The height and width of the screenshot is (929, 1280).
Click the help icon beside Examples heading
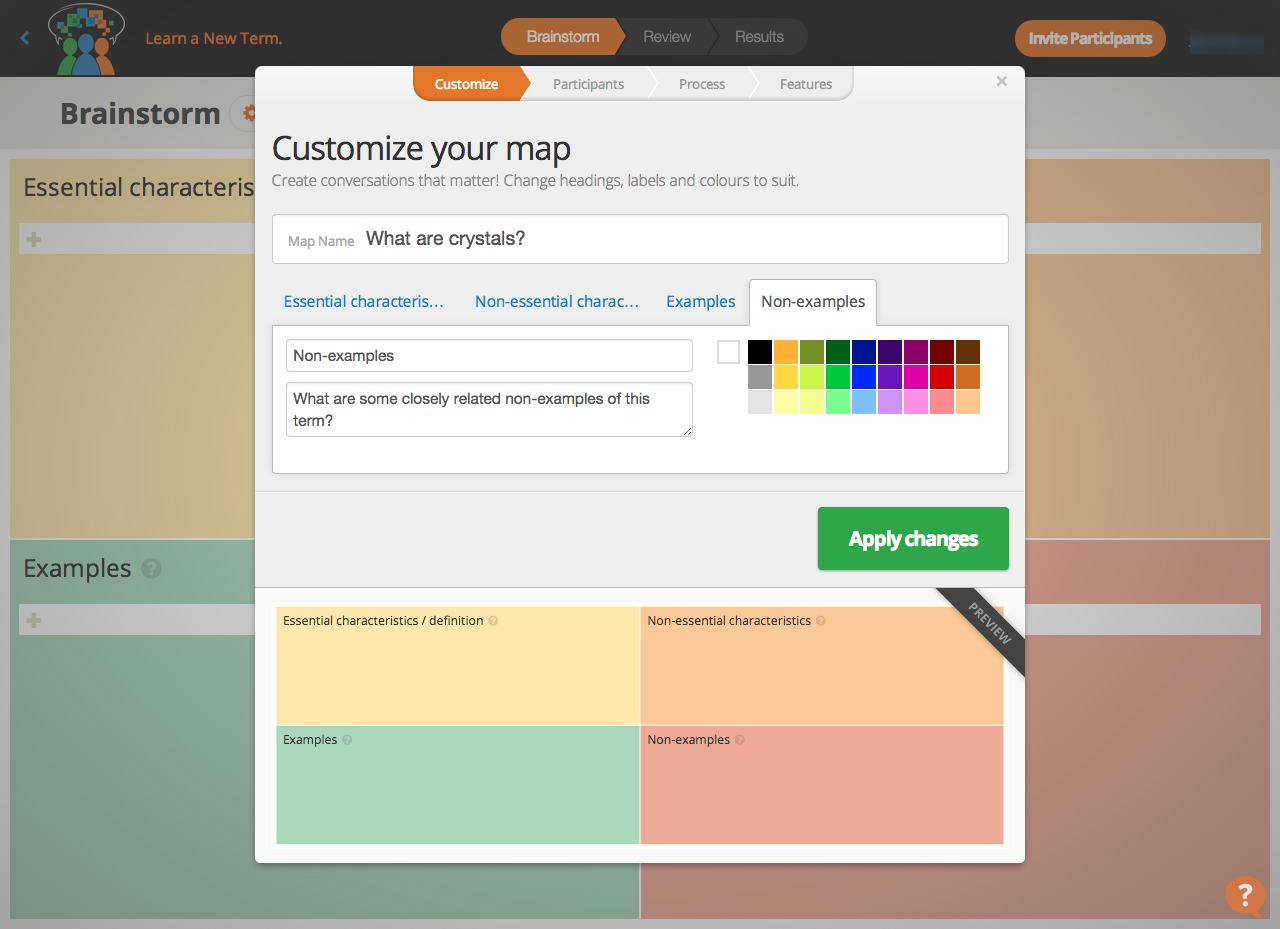(151, 568)
